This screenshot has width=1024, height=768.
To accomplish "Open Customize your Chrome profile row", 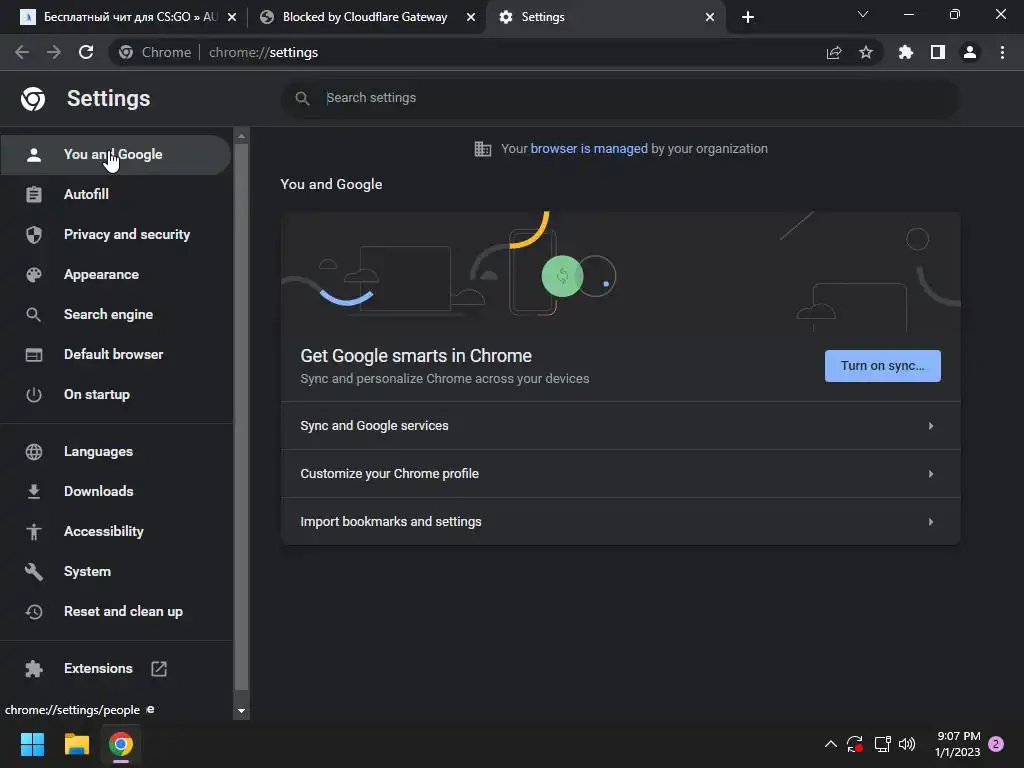I will 620,473.
